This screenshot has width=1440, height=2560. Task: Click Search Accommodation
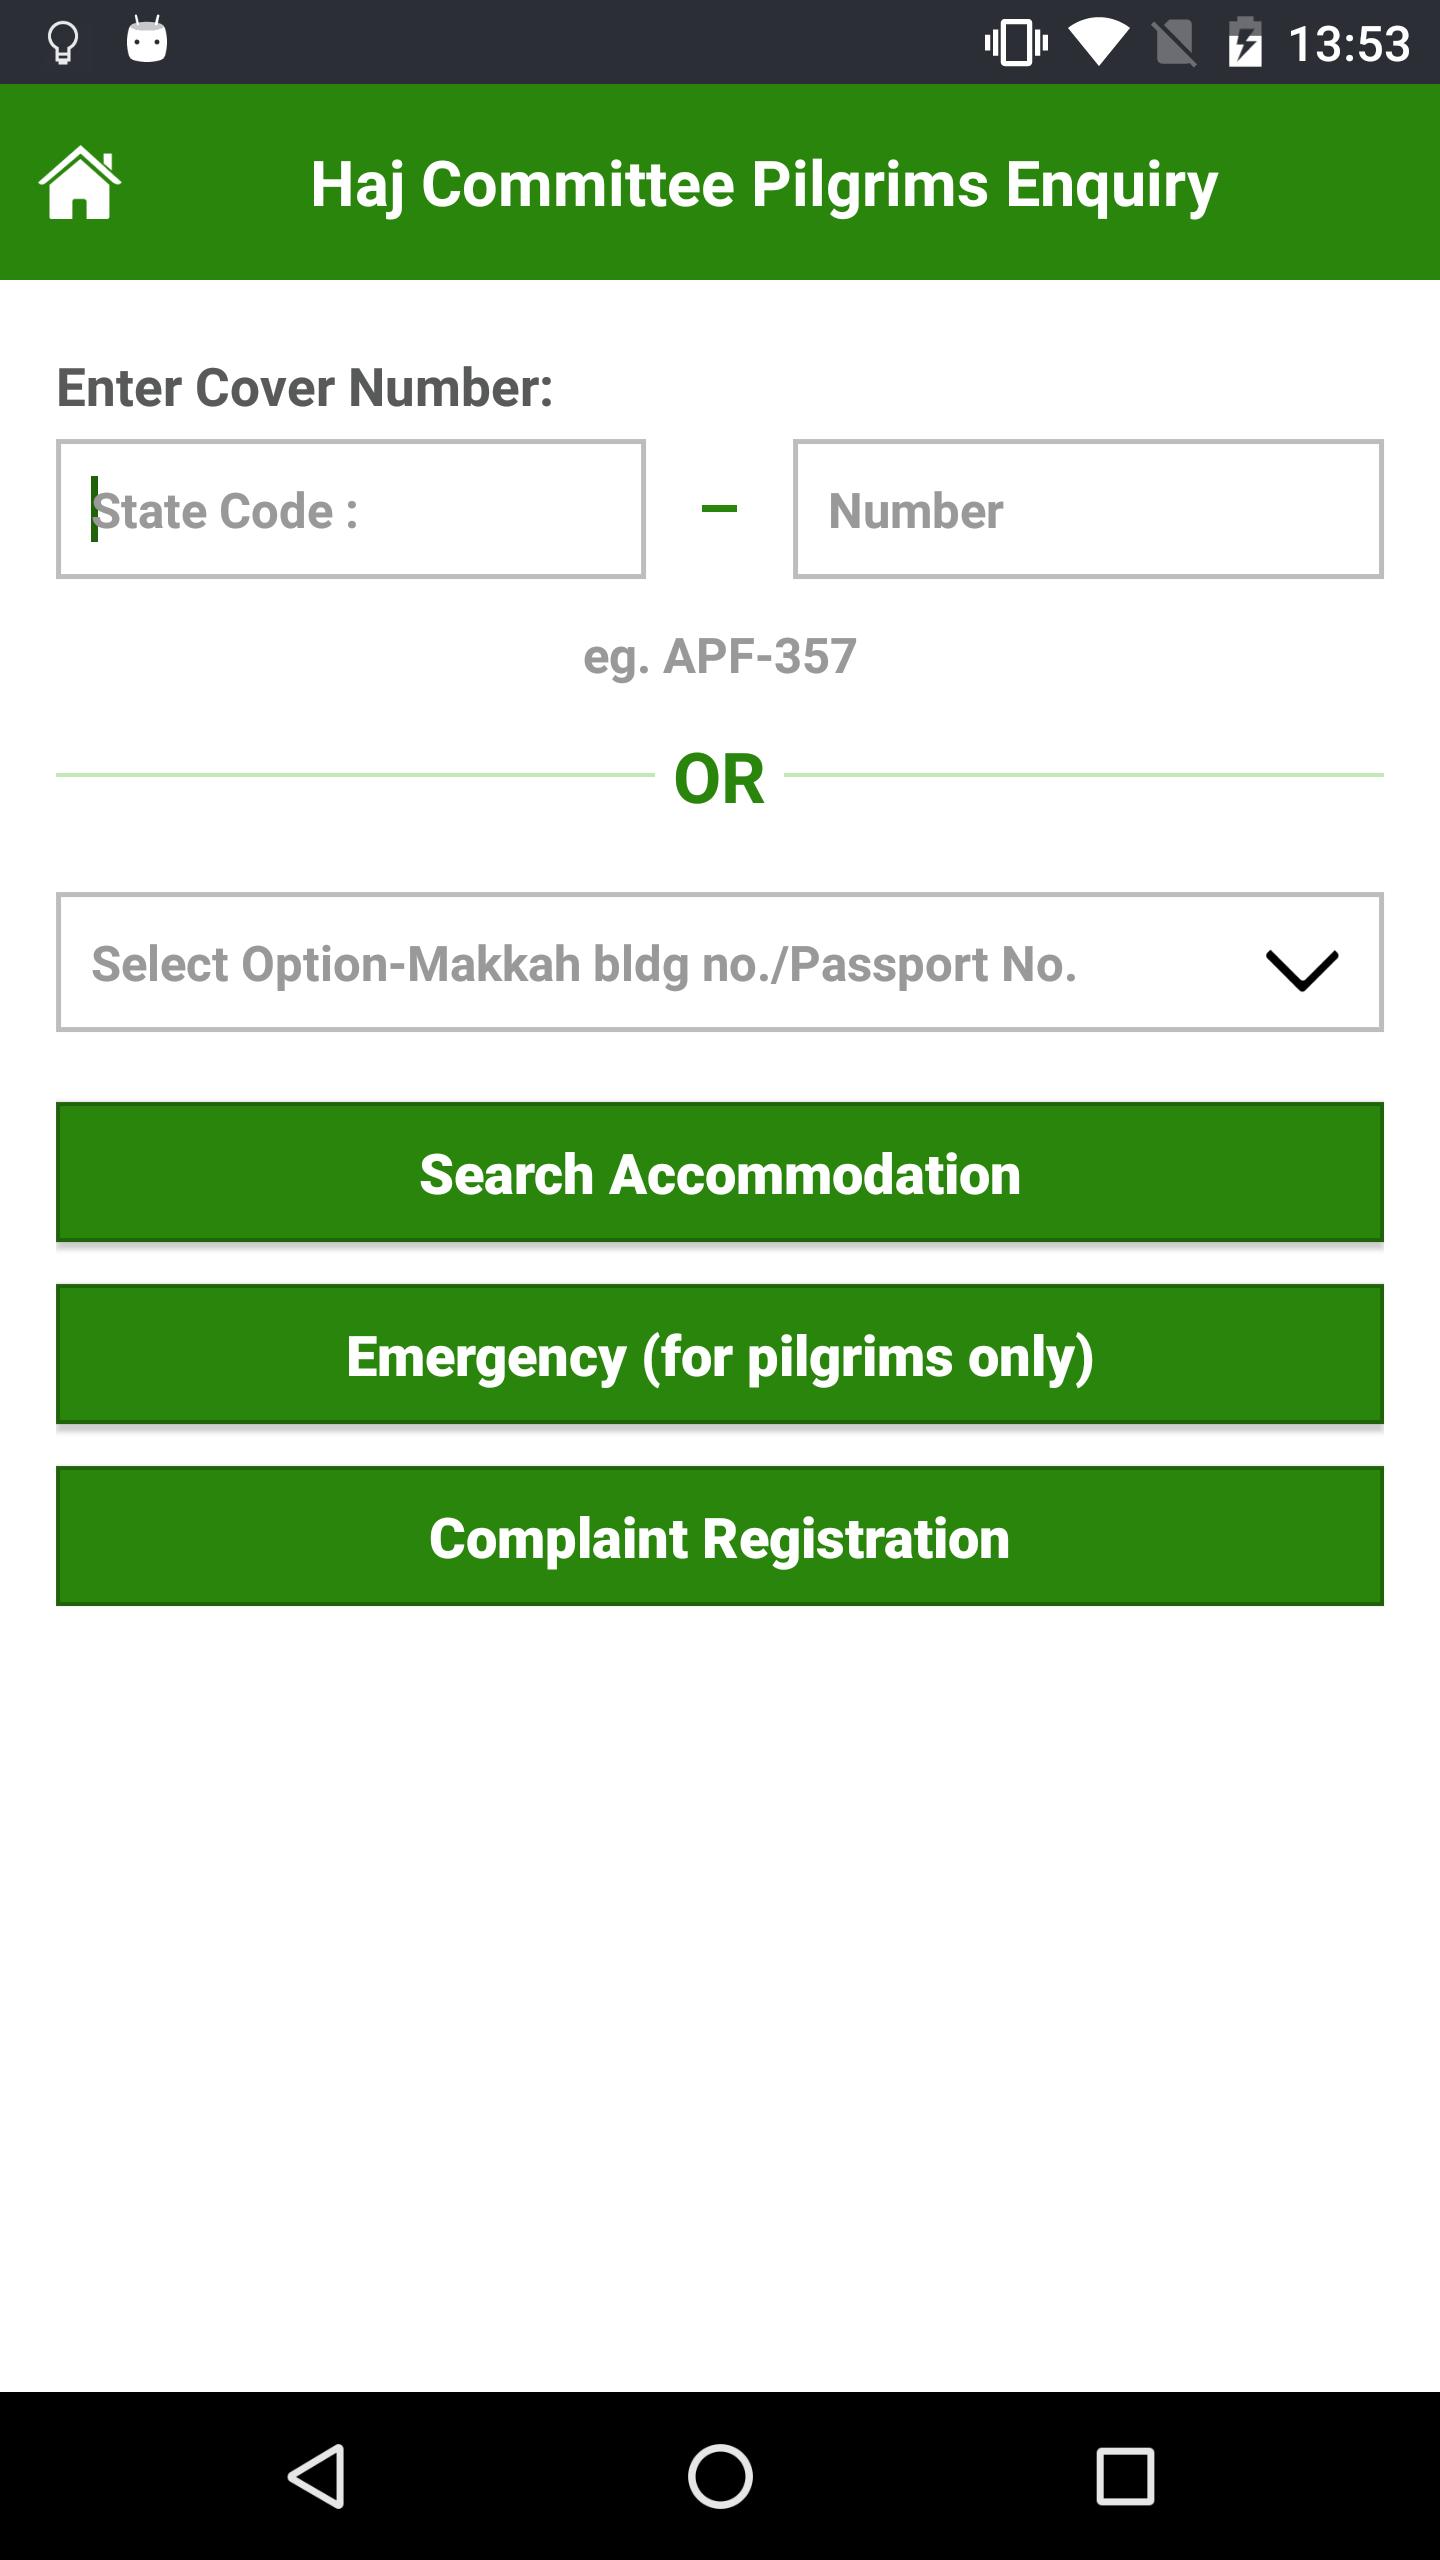[719, 1175]
